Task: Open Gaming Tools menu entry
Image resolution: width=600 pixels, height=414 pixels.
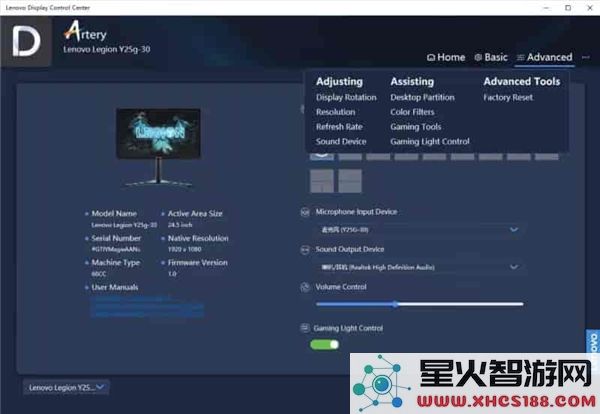Action: point(416,127)
